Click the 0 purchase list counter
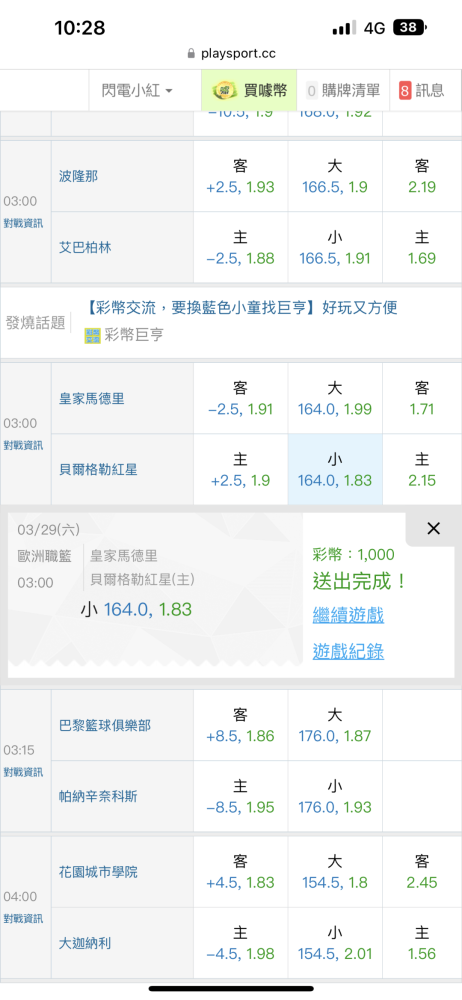 click(312, 91)
